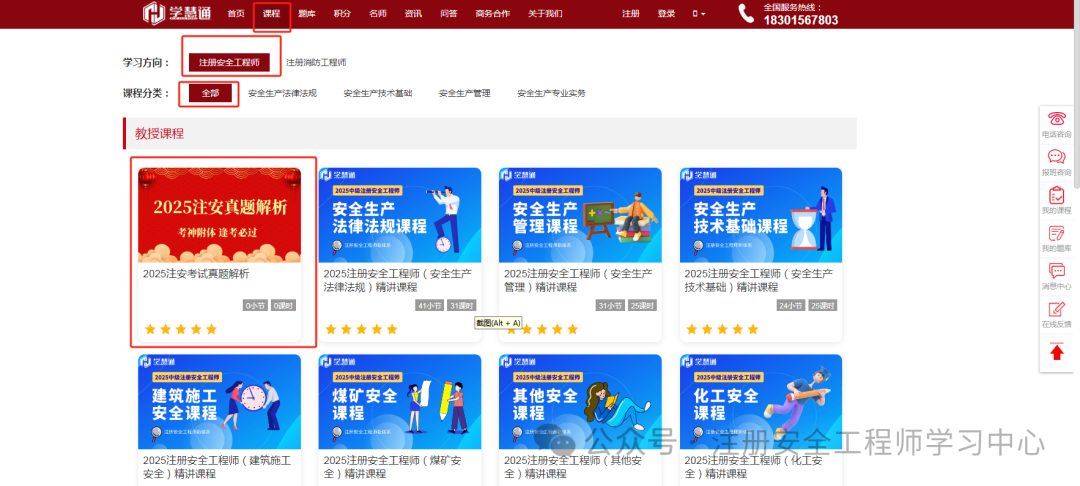
Task: Open 题库 in the top navigation
Action: point(307,14)
